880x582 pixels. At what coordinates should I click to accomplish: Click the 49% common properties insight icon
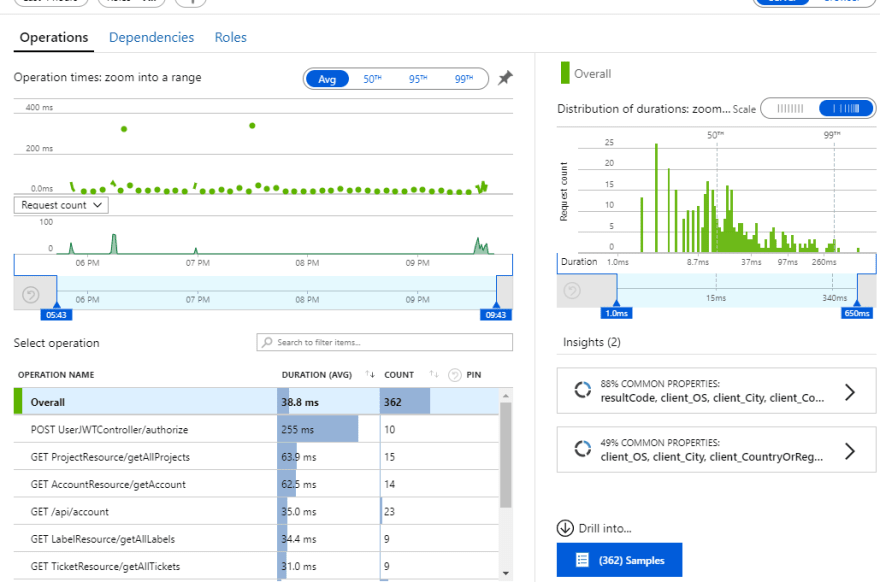[x=583, y=448]
